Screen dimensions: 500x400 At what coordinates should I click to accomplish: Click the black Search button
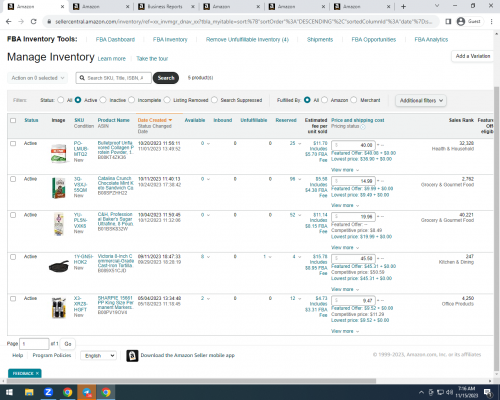click(x=166, y=78)
